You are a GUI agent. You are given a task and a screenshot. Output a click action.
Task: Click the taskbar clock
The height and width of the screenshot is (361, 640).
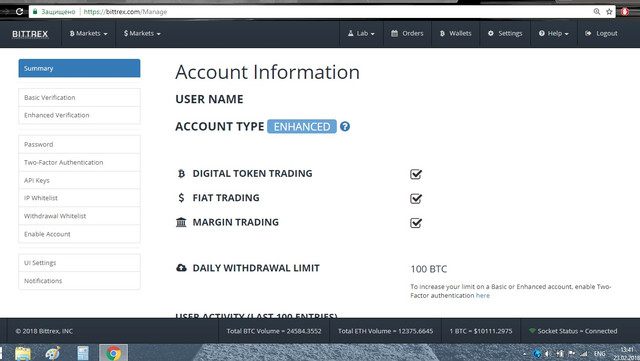(627, 353)
